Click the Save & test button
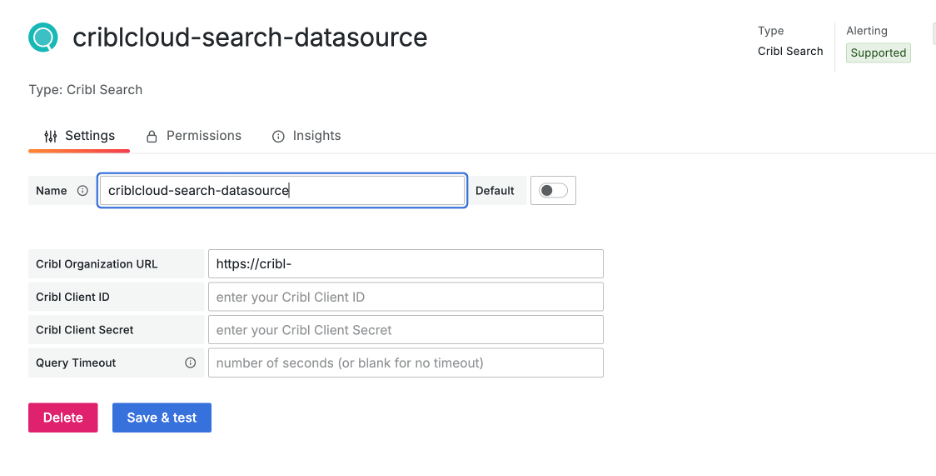Viewport: 936px width, 476px height. [x=161, y=417]
